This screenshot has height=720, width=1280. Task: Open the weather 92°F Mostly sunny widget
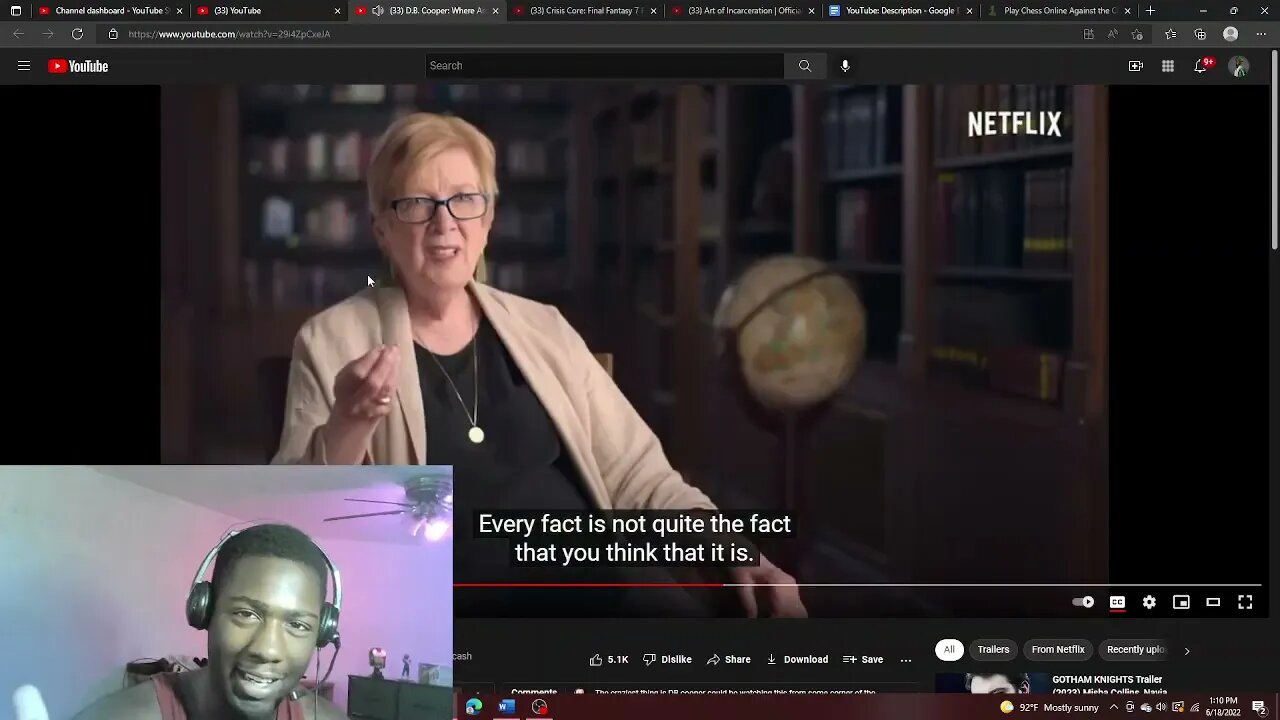[1049, 707]
